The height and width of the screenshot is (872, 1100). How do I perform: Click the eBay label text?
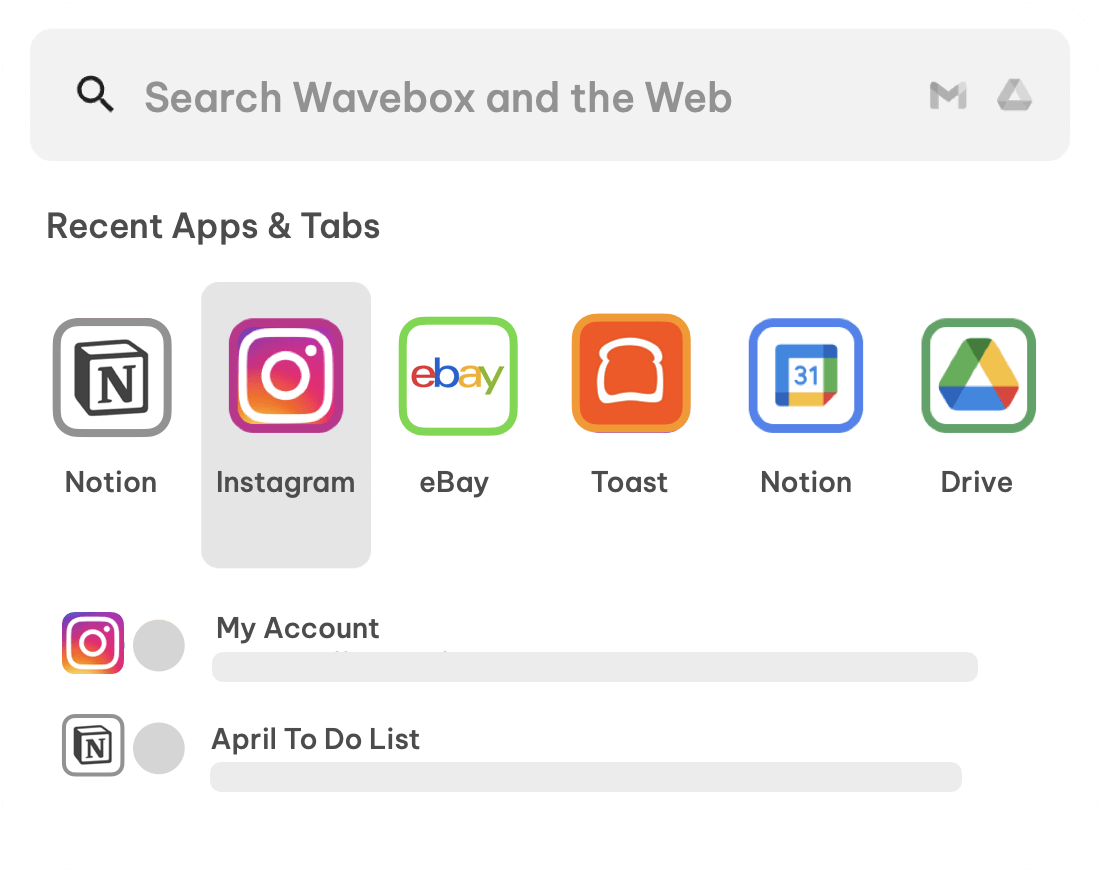454,482
